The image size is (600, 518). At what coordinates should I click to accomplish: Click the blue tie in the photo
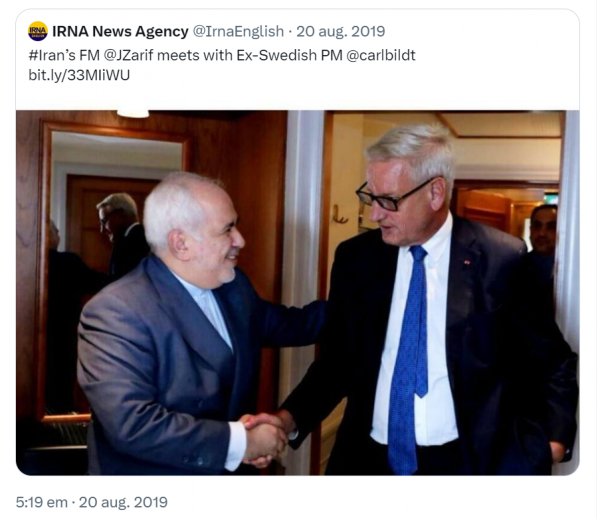click(408, 358)
